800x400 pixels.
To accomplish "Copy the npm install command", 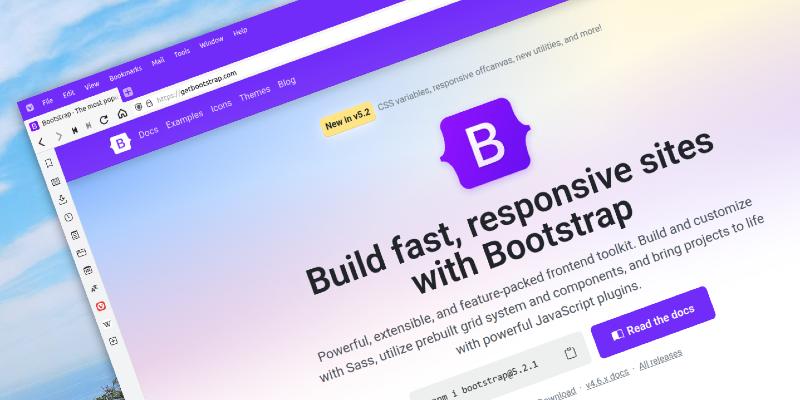I will point(570,353).
